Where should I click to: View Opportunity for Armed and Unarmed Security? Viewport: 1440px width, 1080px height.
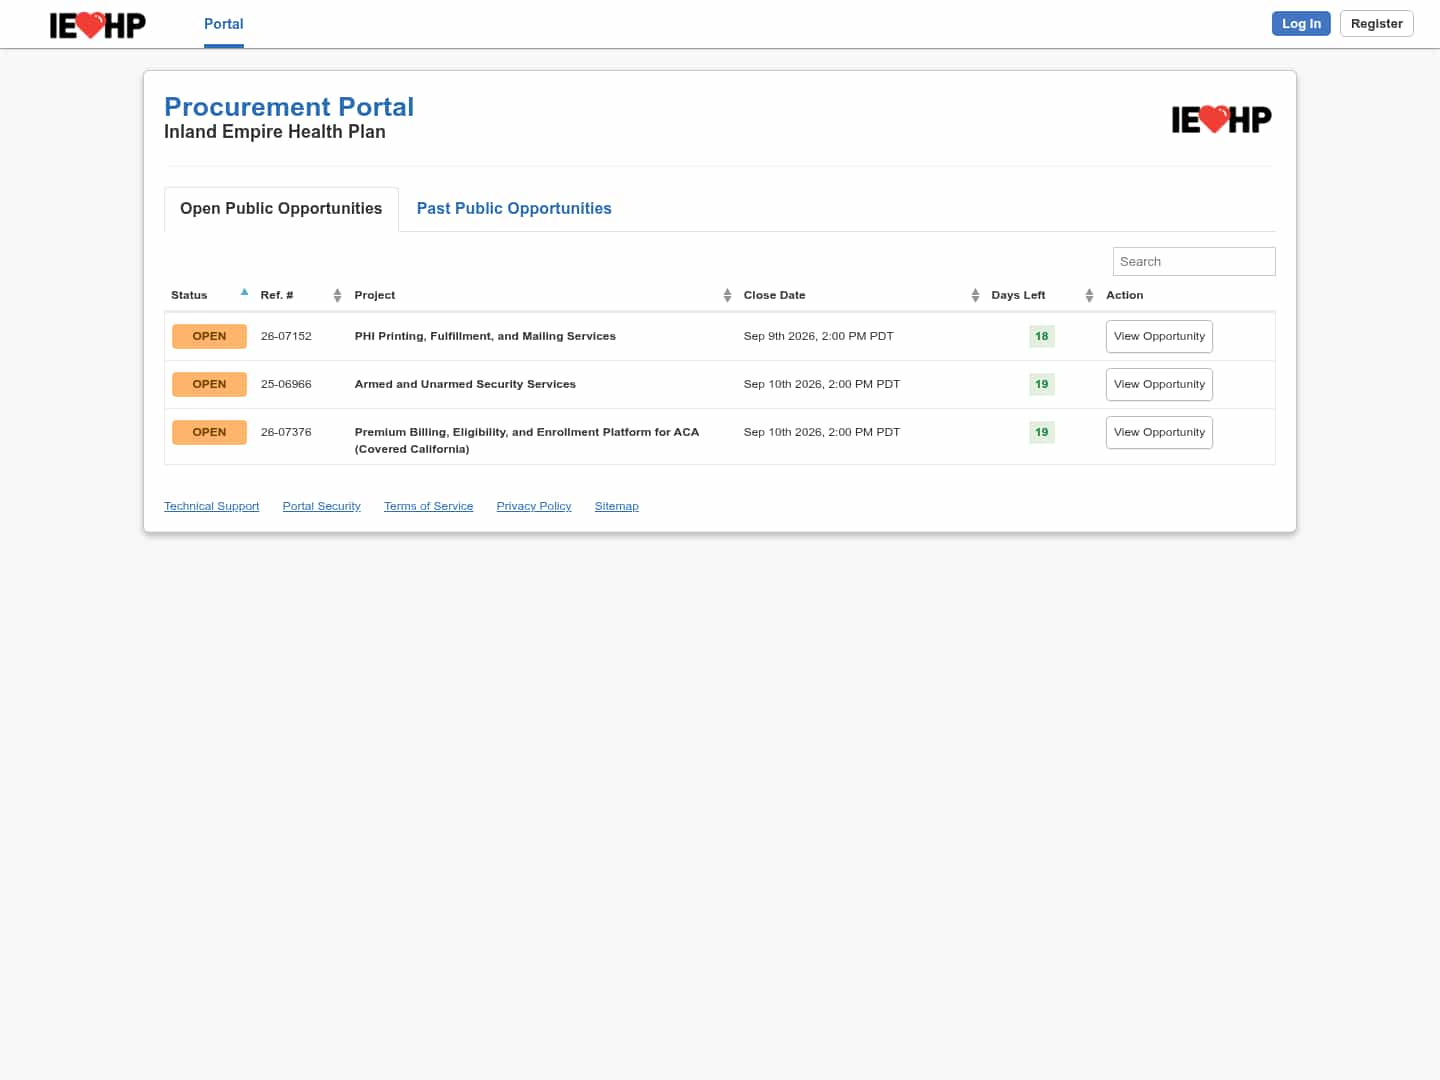click(1159, 384)
